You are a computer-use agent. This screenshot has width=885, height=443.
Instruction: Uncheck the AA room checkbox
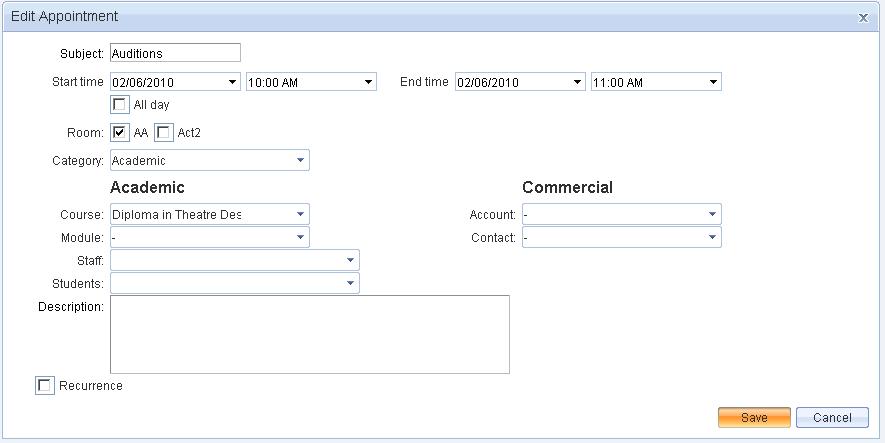(x=120, y=133)
